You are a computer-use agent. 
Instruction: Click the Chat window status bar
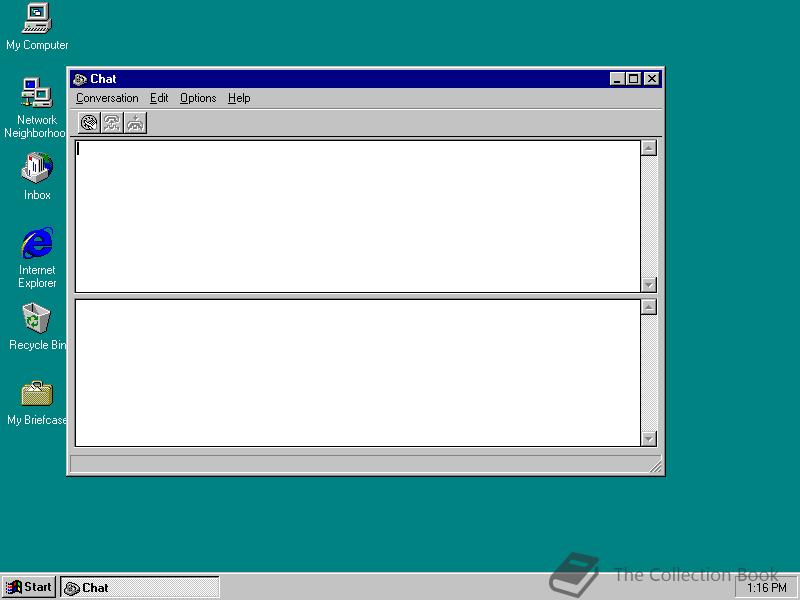coord(365,464)
